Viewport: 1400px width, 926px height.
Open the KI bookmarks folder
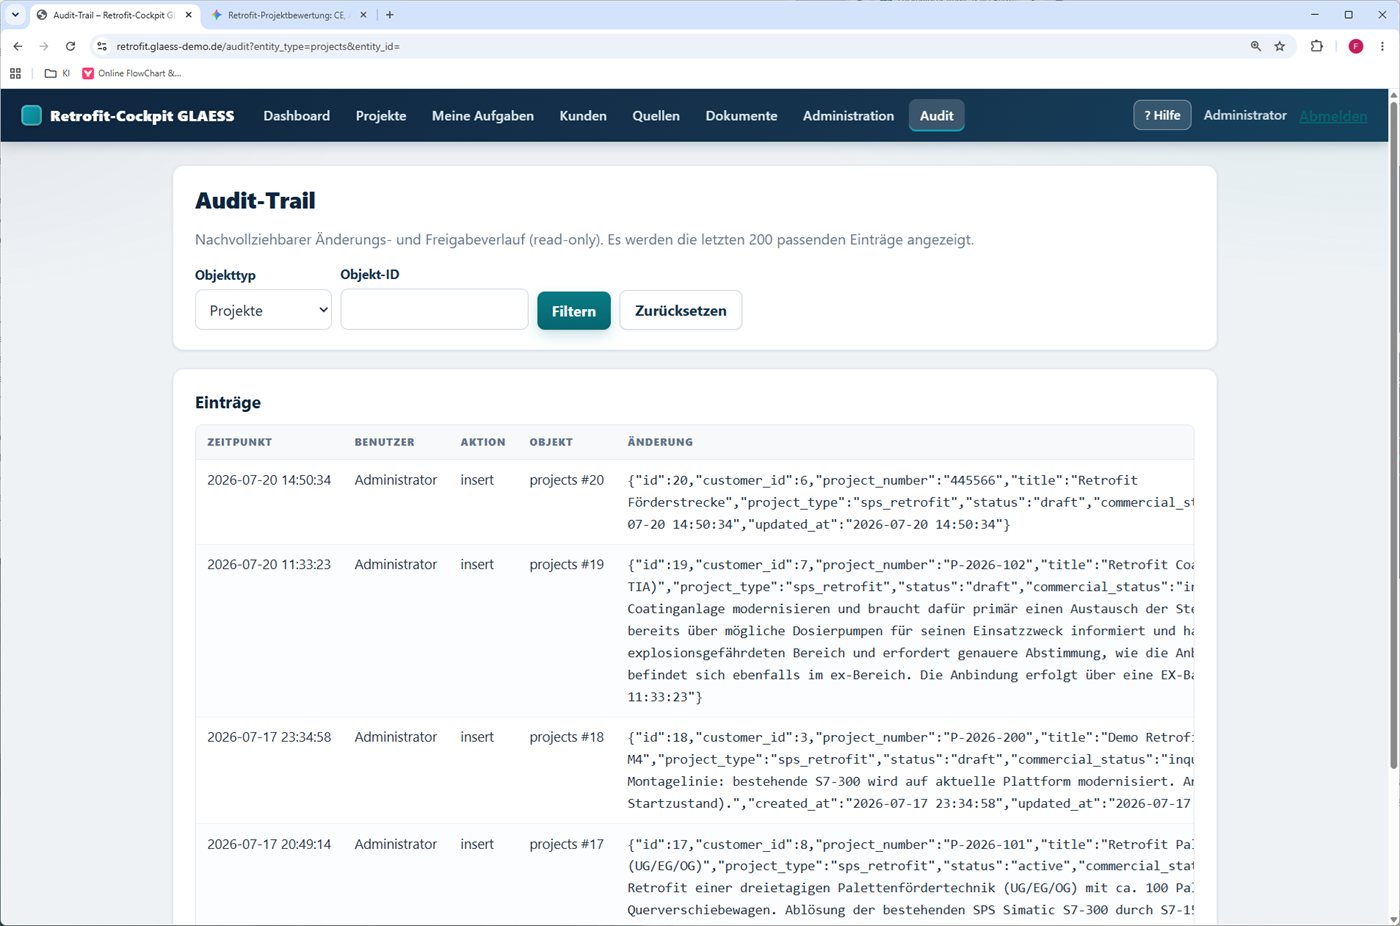[58, 73]
